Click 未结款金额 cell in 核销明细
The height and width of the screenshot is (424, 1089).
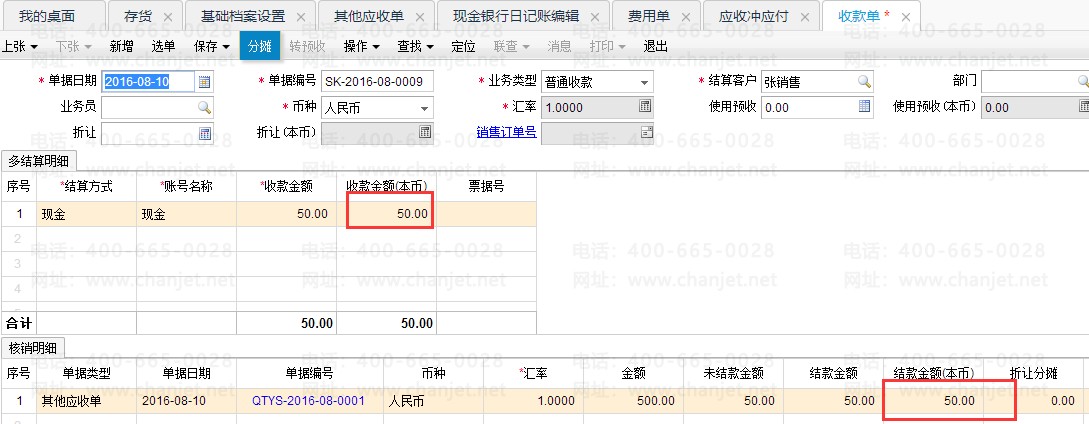(x=731, y=401)
